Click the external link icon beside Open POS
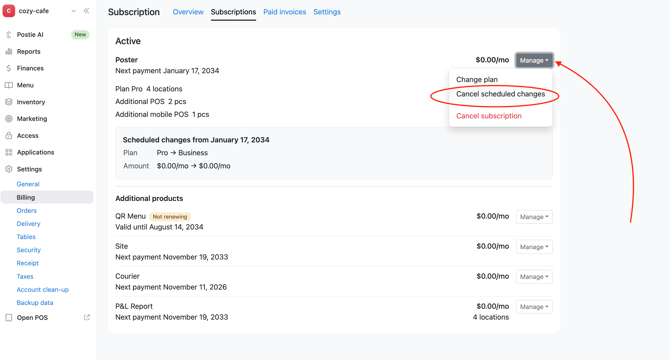 tap(87, 317)
